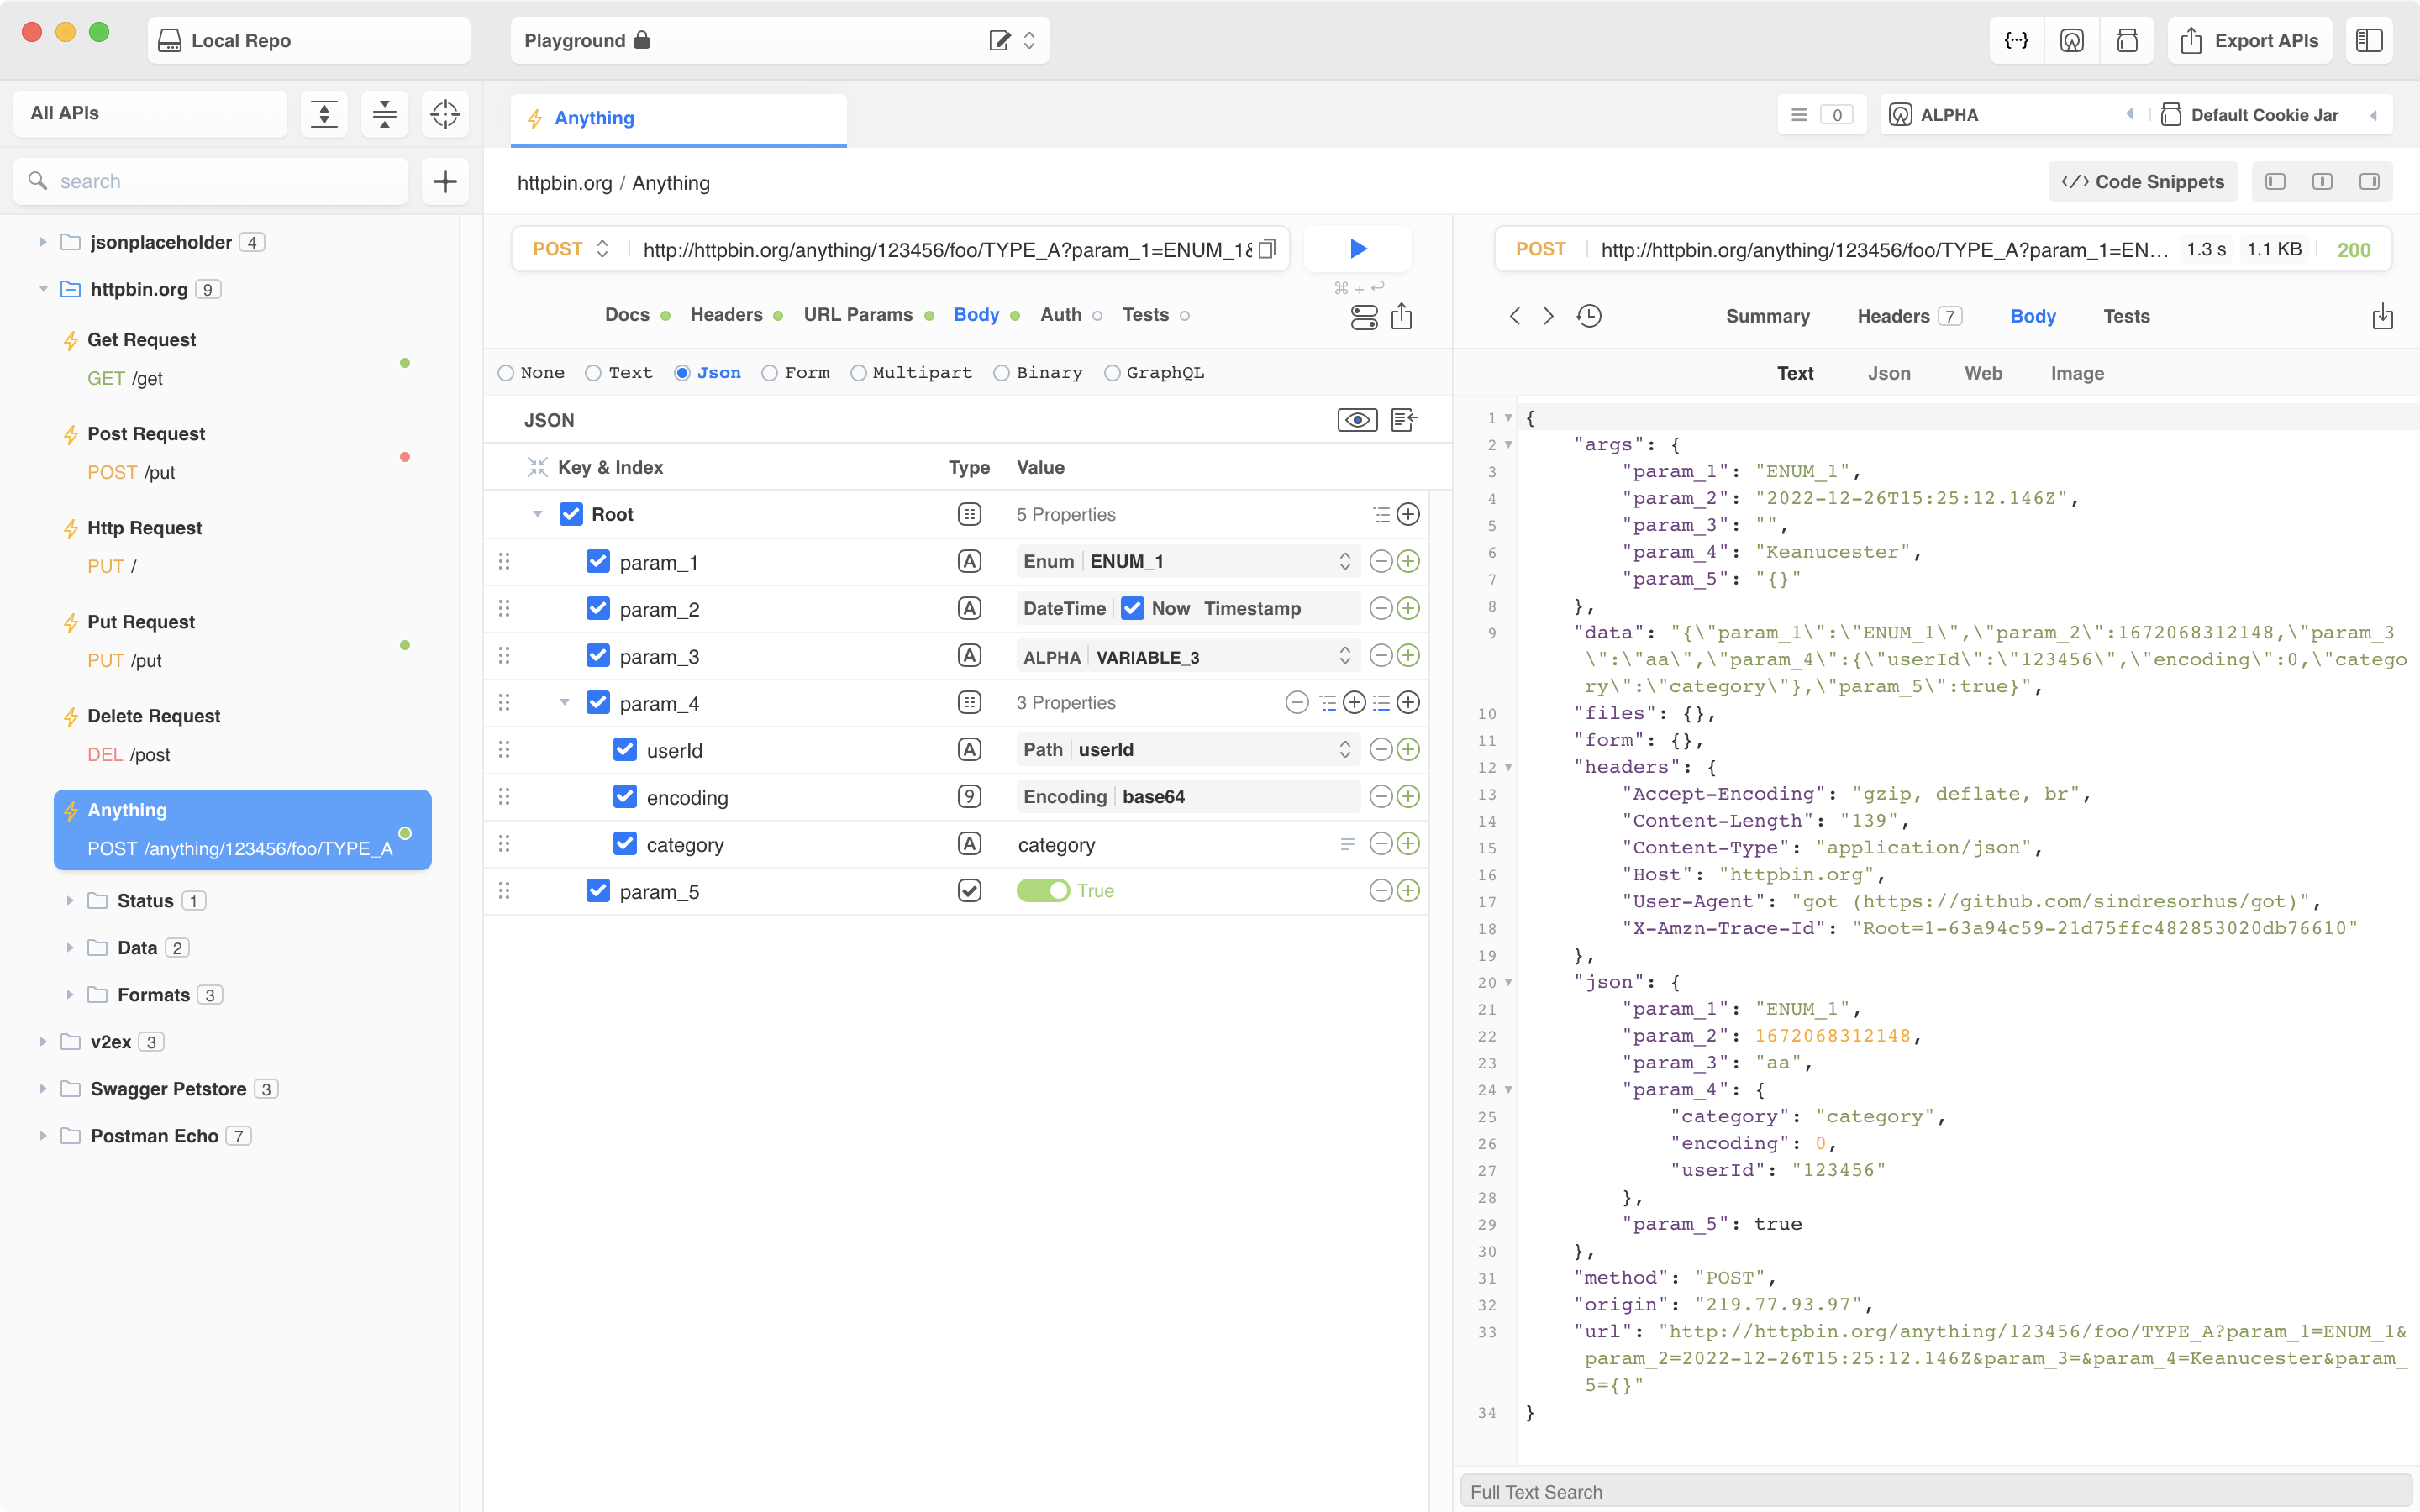The width and height of the screenshot is (2420, 1512).
Task: Uncheck the param_1 checkbox
Action: [x=598, y=561]
